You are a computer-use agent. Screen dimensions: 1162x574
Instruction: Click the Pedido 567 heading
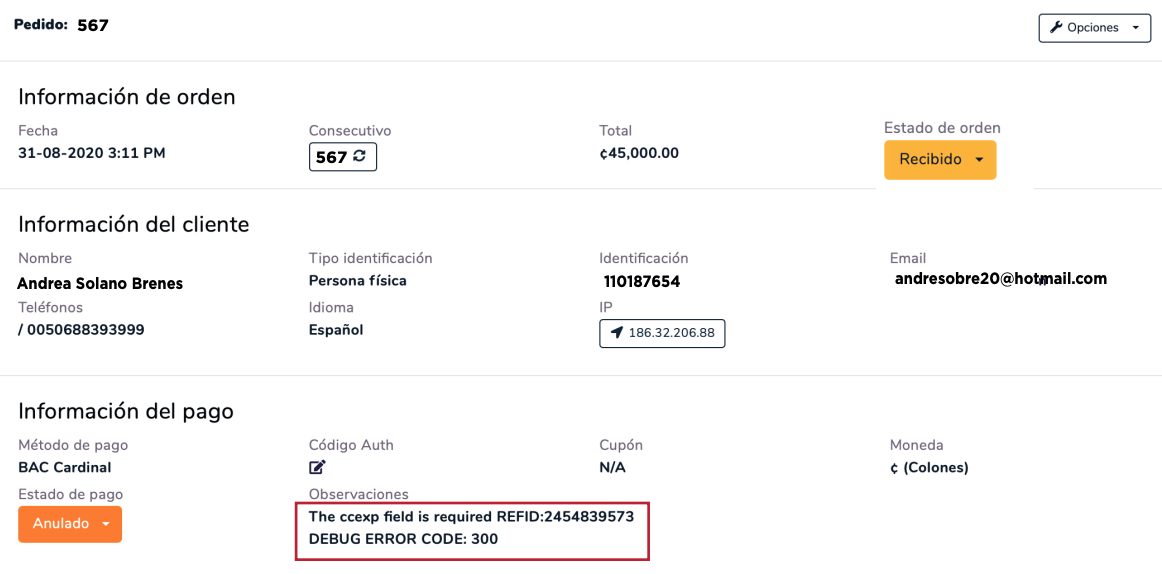click(x=61, y=25)
